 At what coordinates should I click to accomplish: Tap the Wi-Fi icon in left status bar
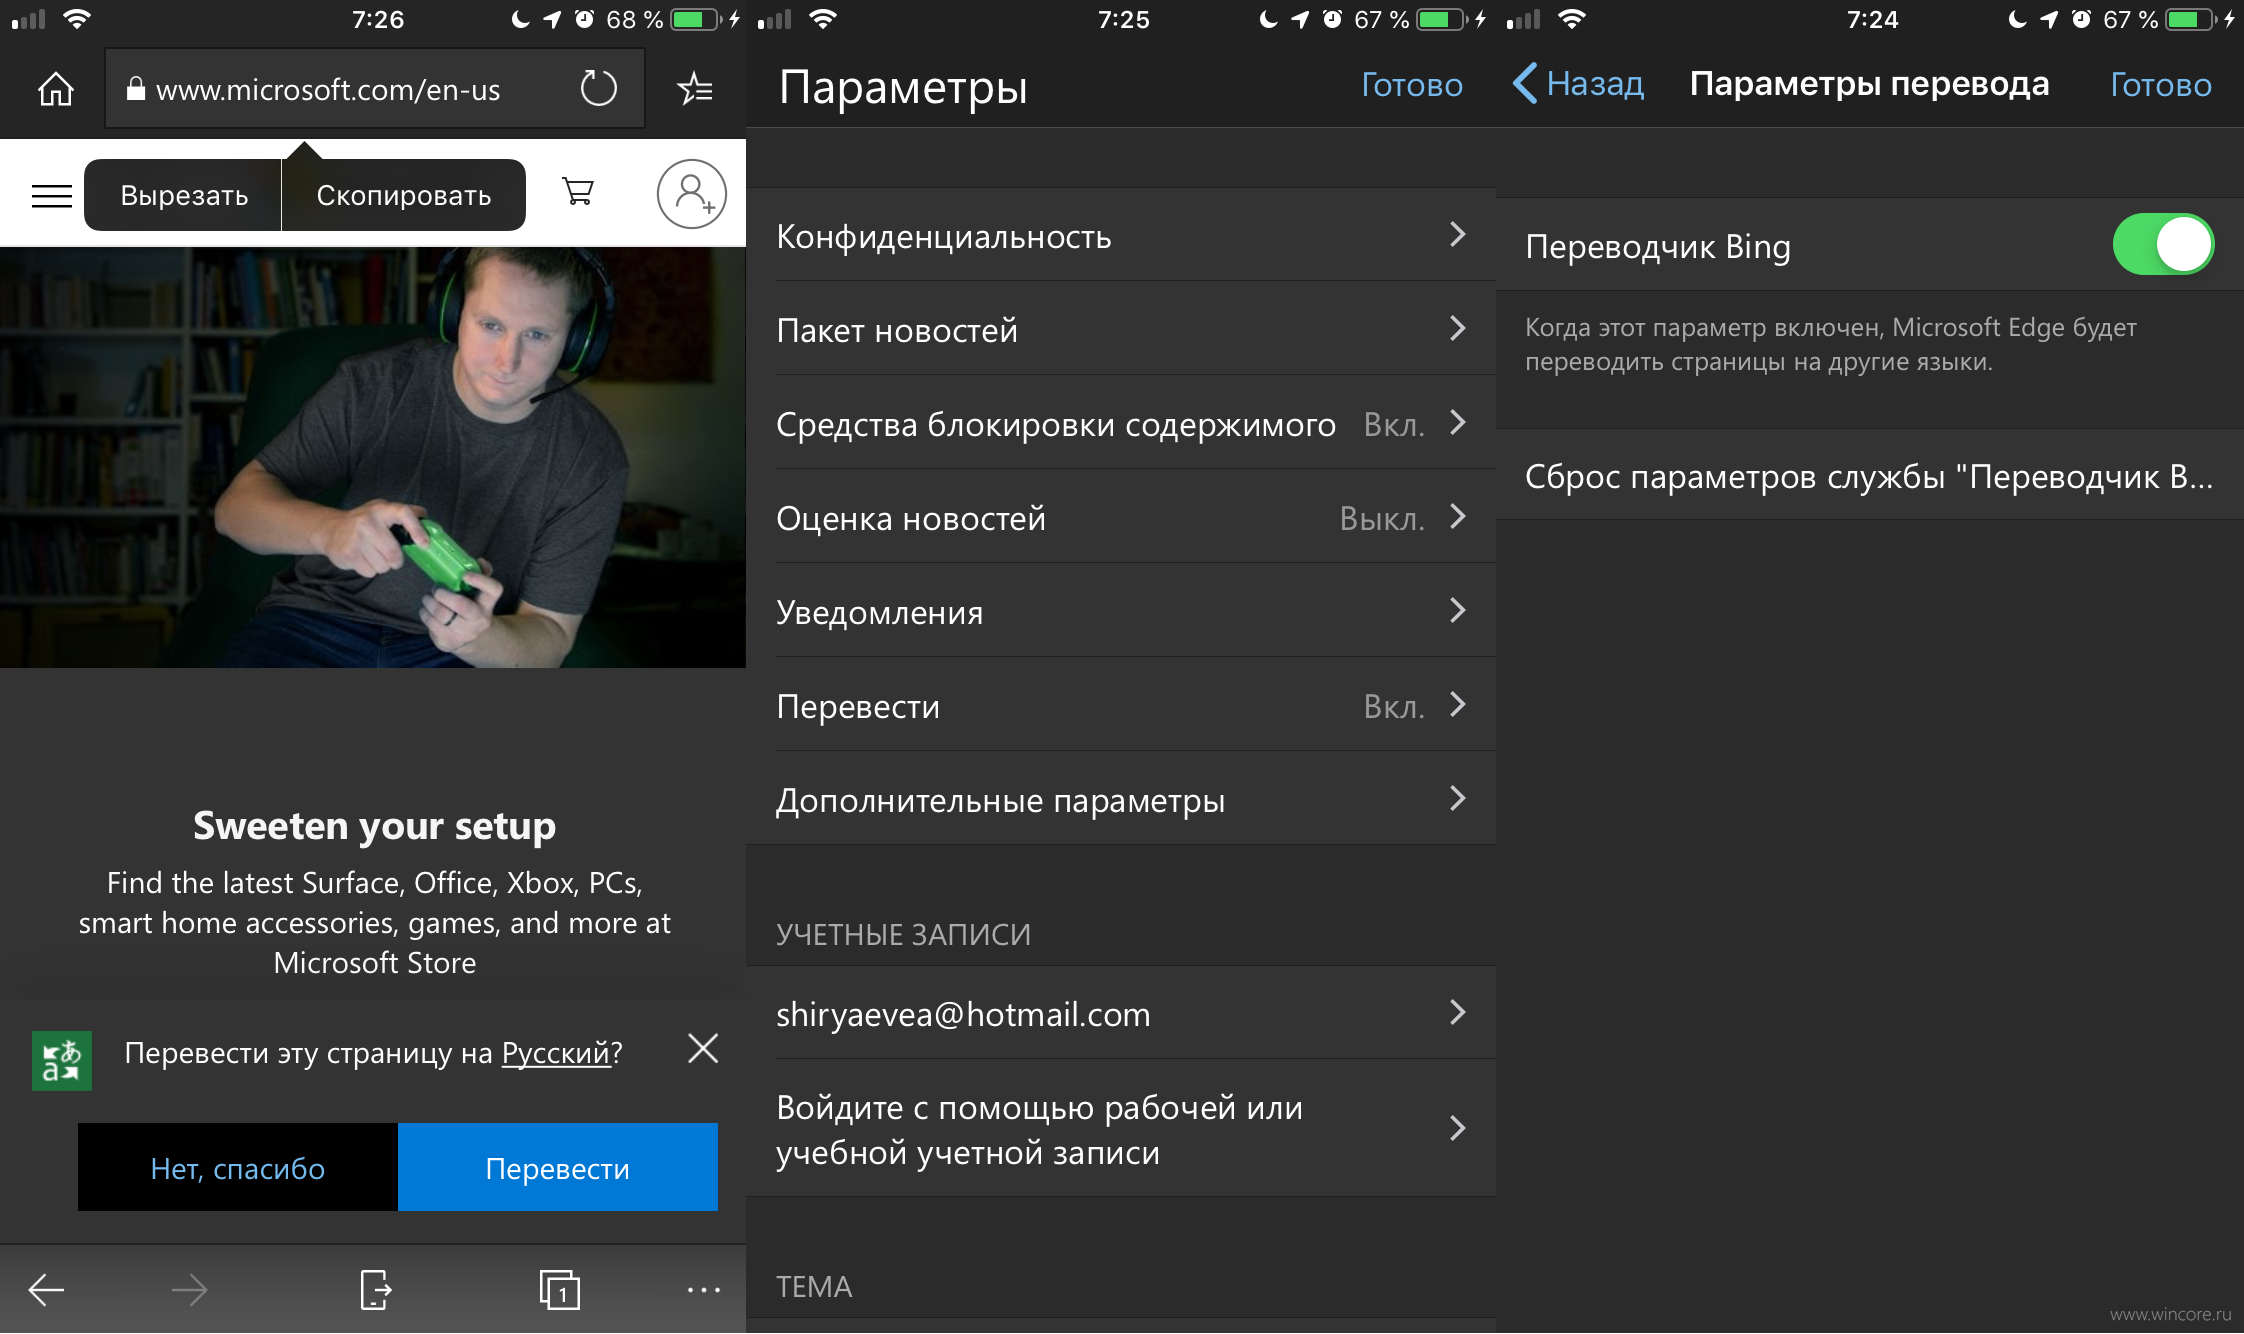pos(76,19)
